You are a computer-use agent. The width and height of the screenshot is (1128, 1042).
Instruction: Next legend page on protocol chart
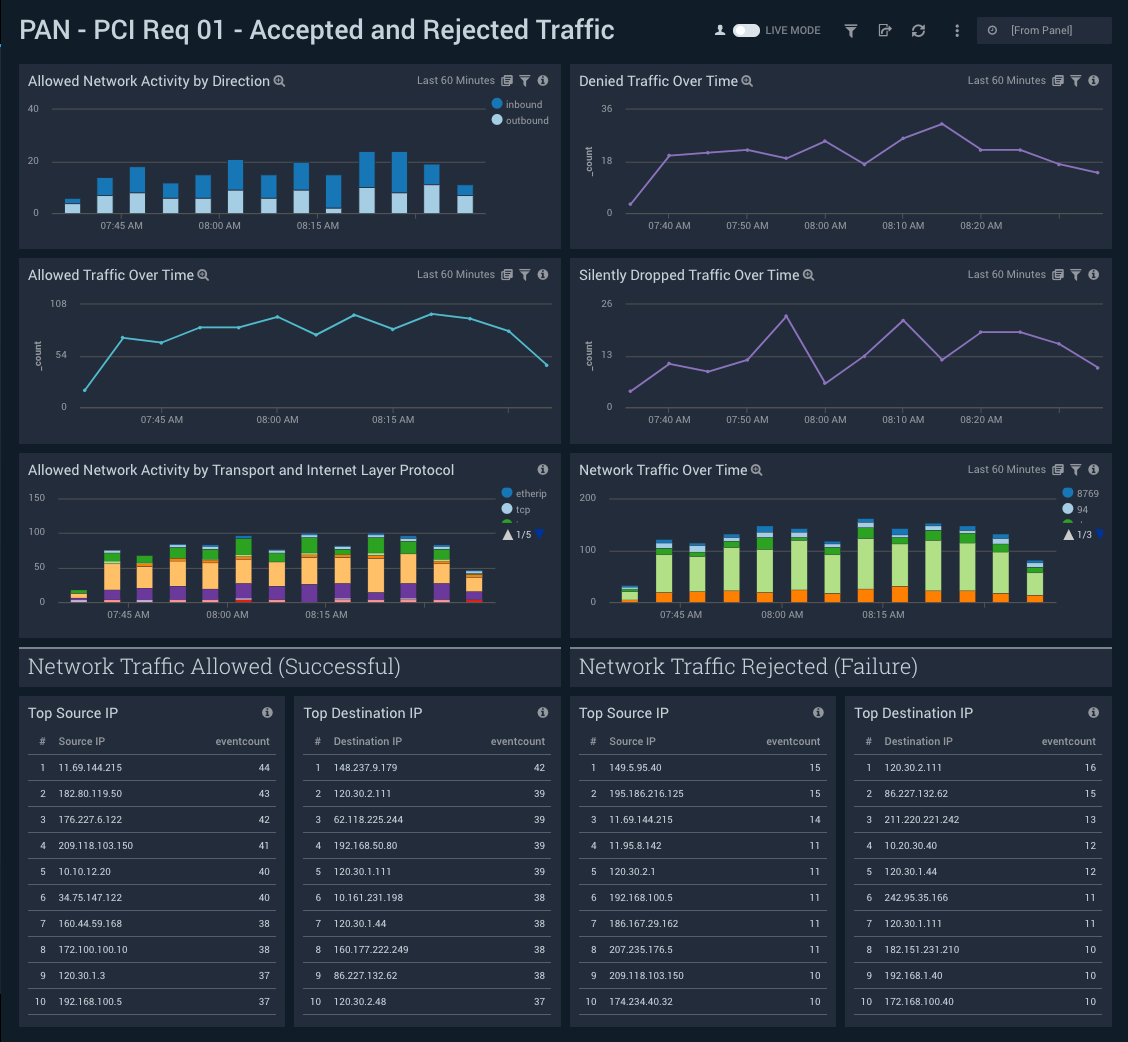[539, 535]
